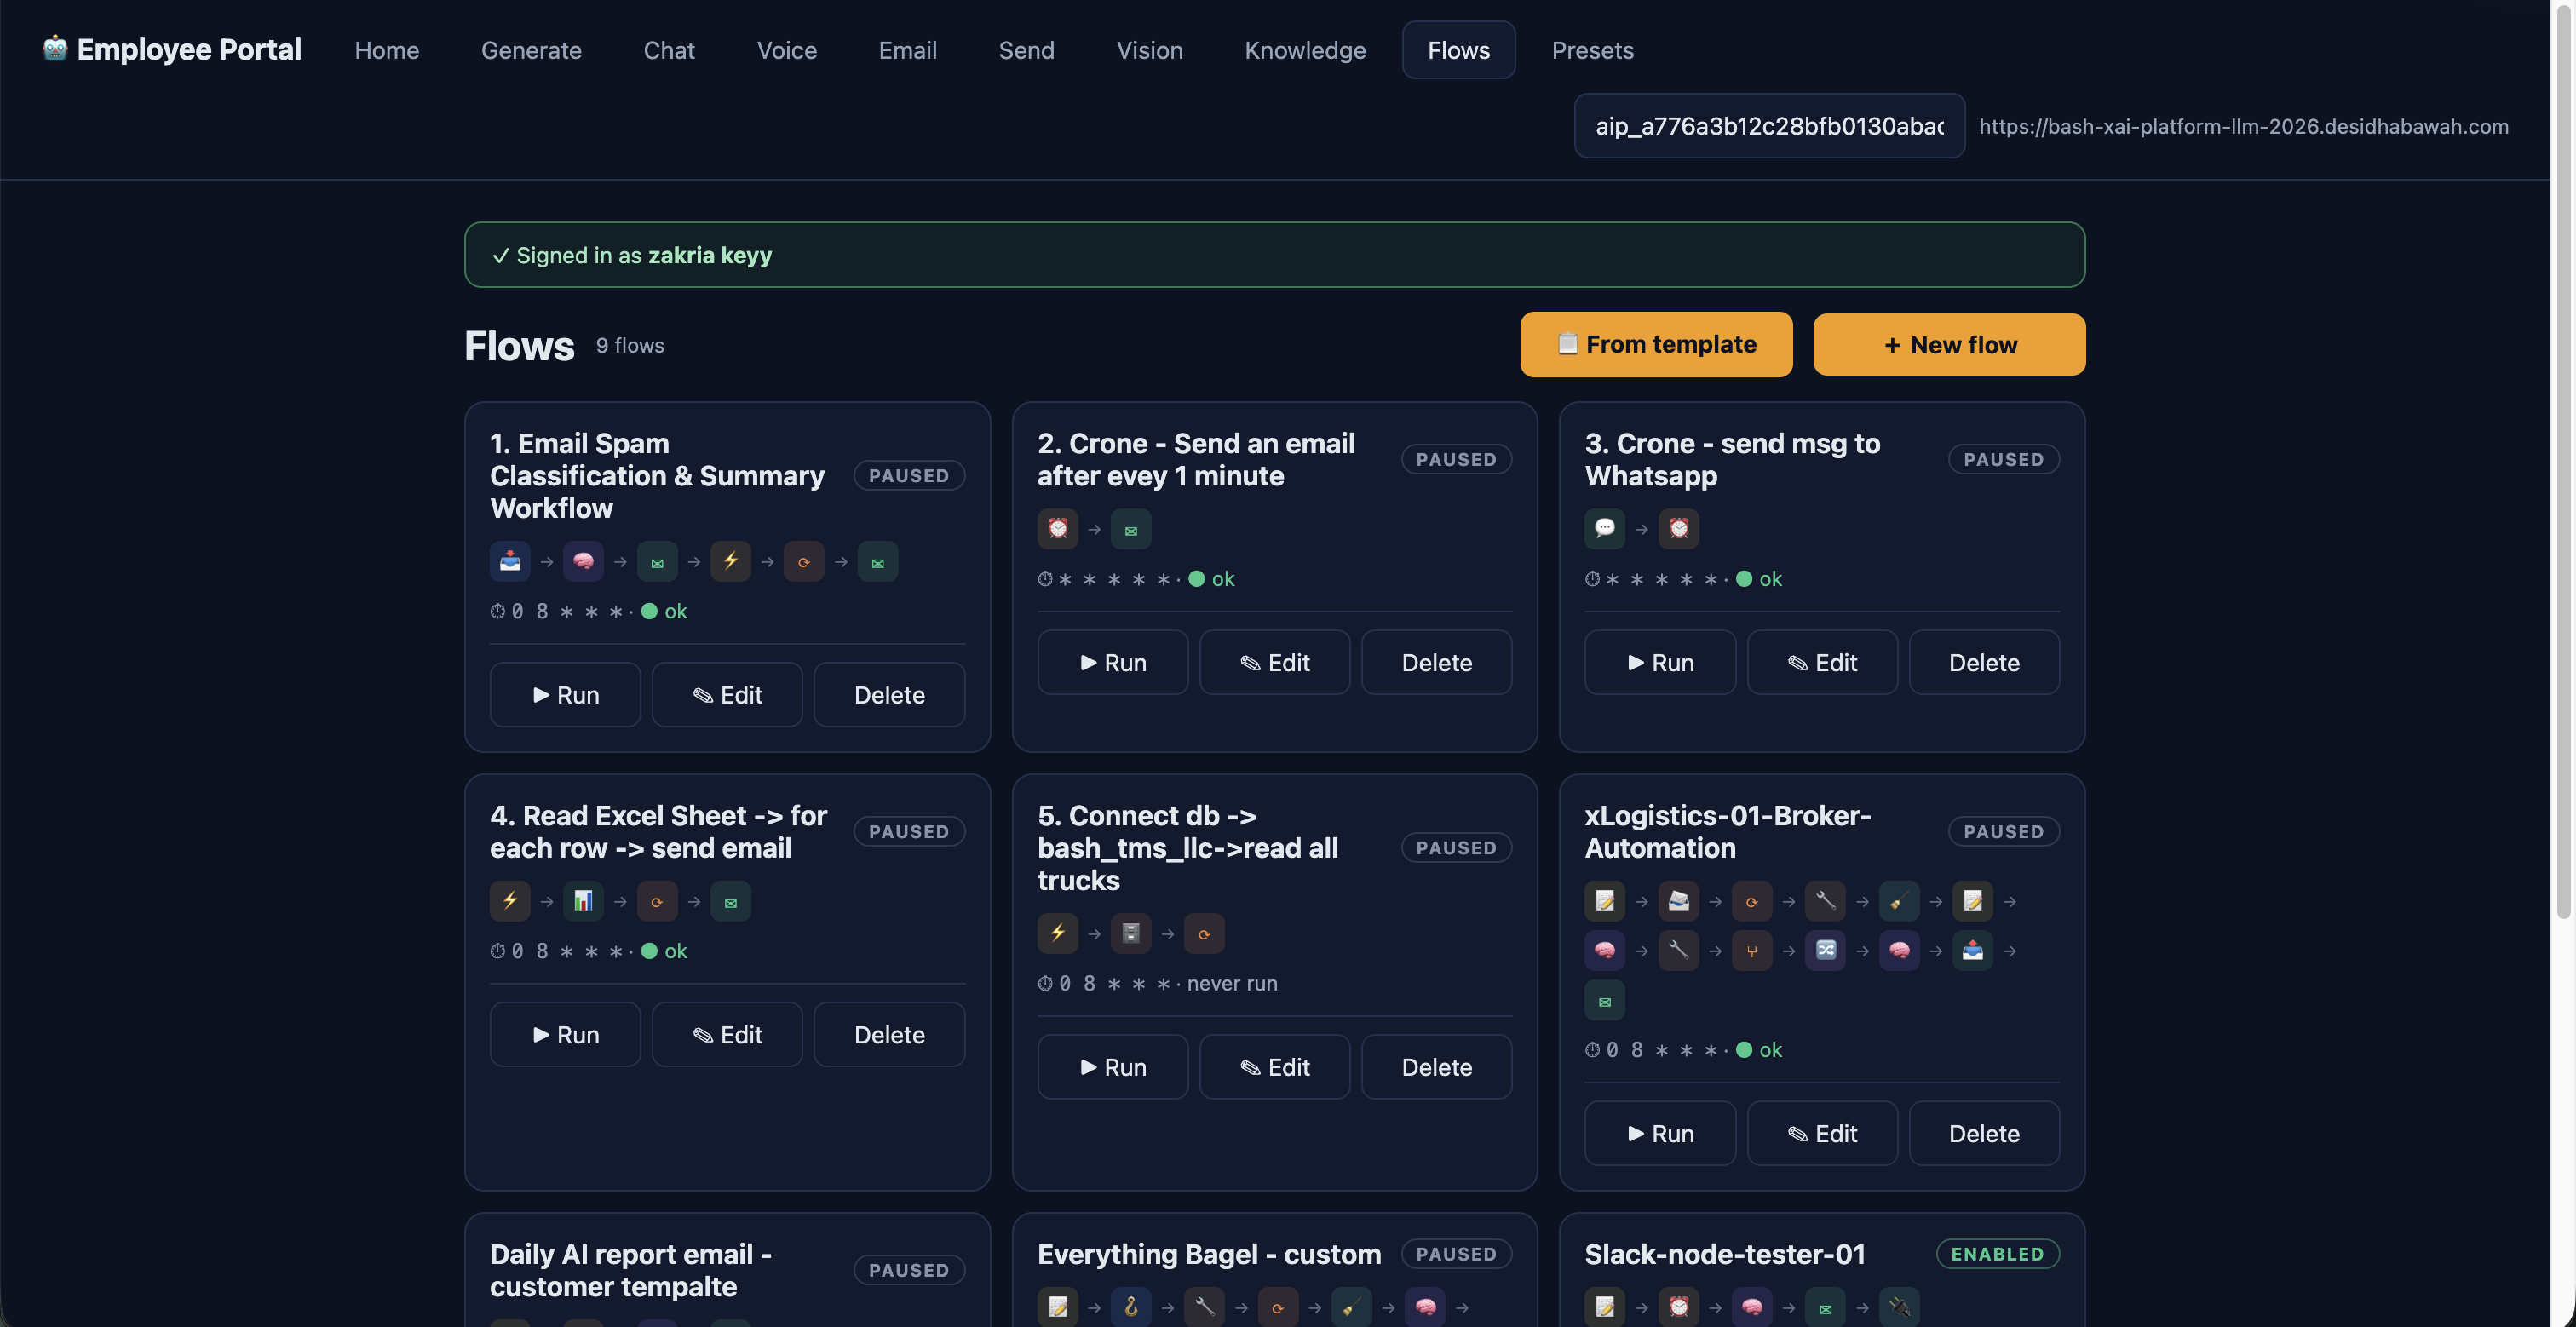Click the database node in Connect db flow
2576x1327 pixels.
[x=1131, y=933]
